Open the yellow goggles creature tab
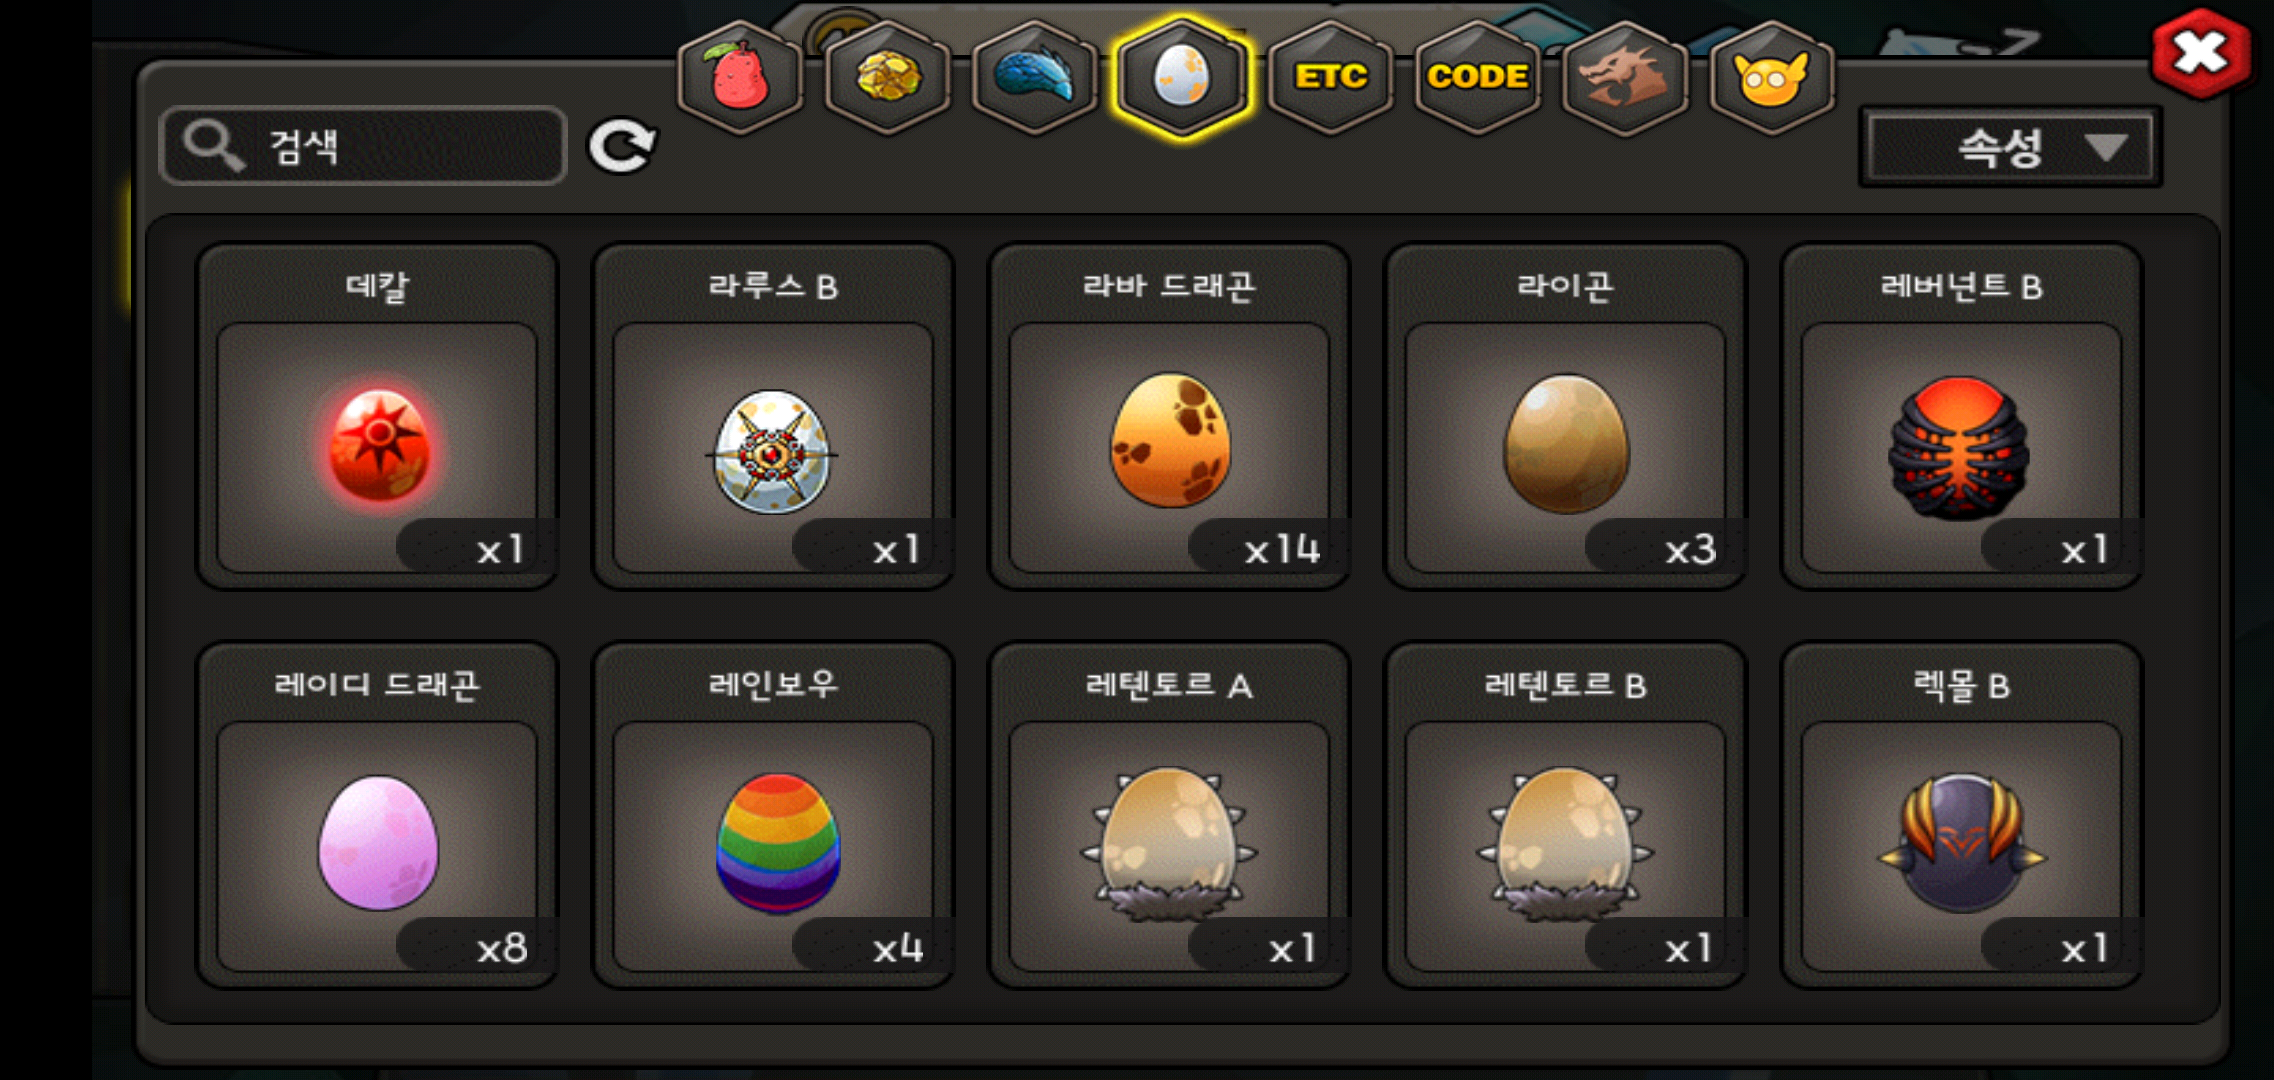The width and height of the screenshot is (2274, 1080). [1771, 77]
